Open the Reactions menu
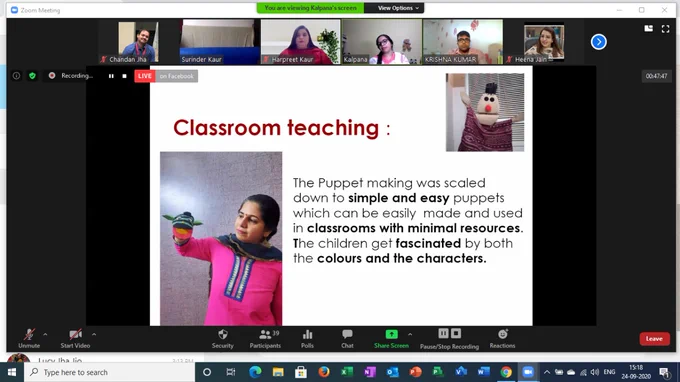This screenshot has height=382, width=680. tap(502, 338)
